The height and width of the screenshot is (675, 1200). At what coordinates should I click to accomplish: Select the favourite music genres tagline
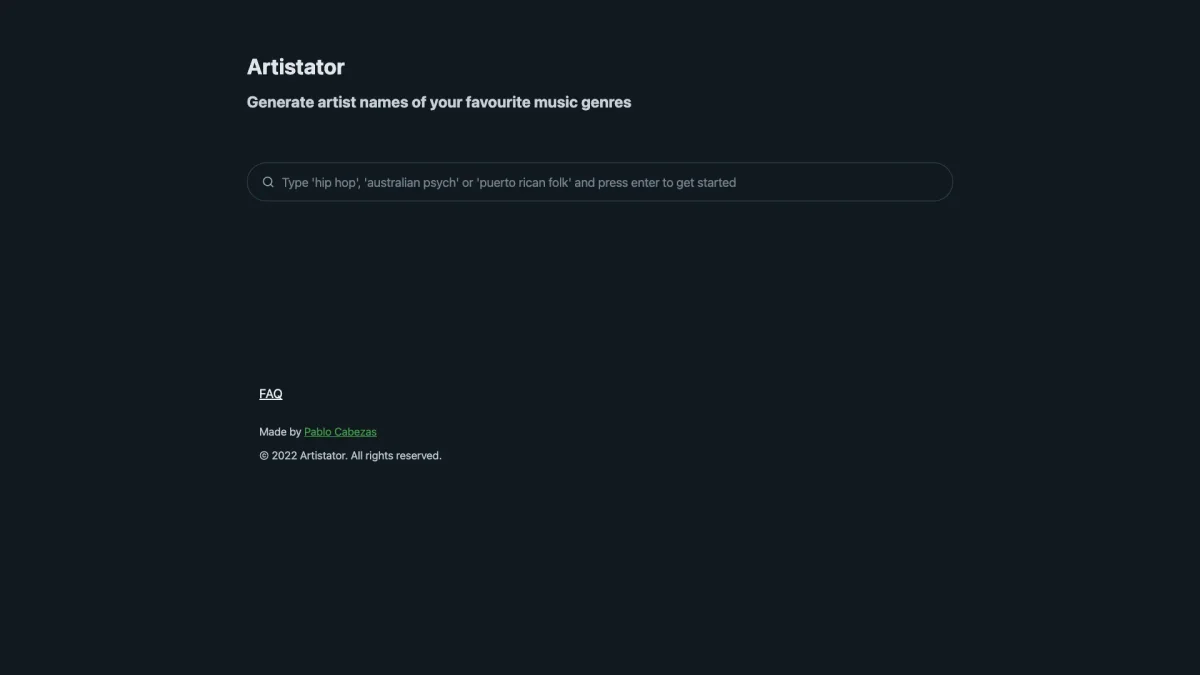tap(439, 102)
